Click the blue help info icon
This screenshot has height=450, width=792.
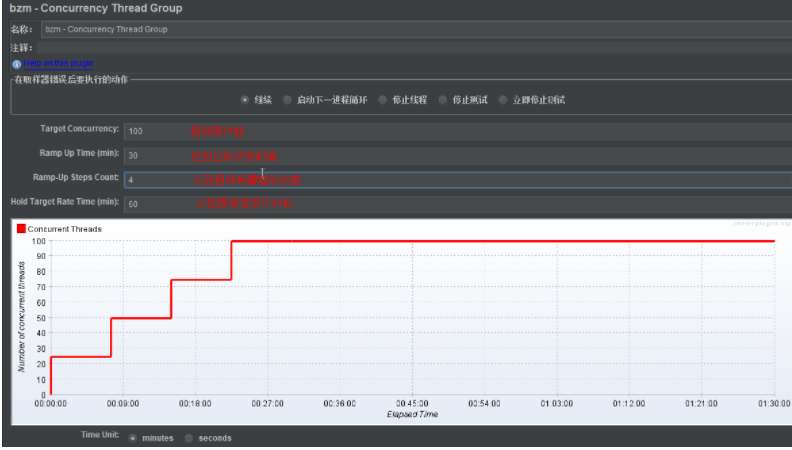pyautogui.click(x=17, y=64)
